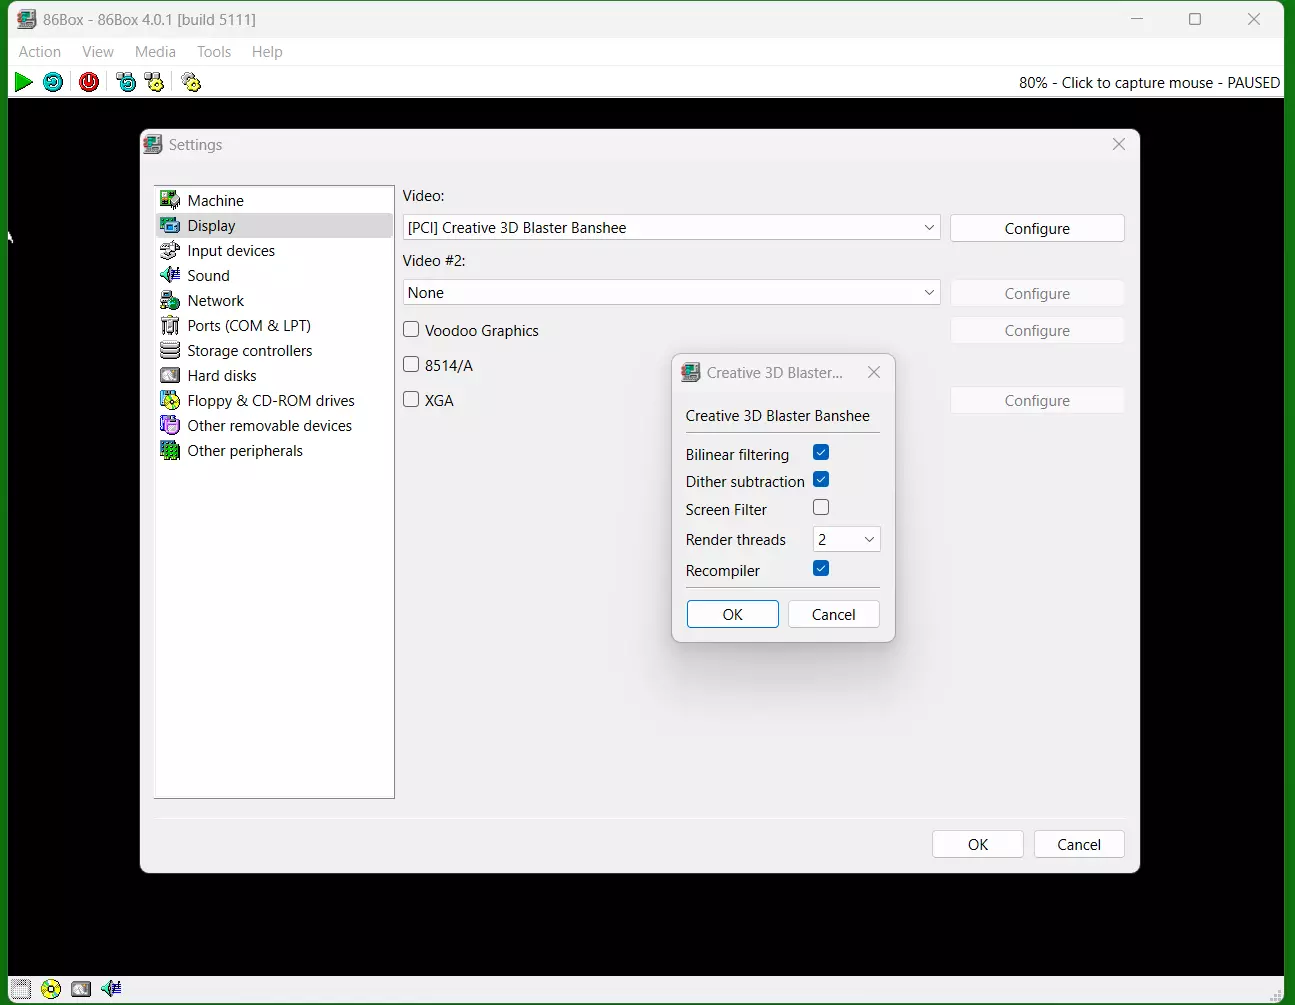Click the green Run/Resume play icon
This screenshot has width=1295, height=1005.
[23, 82]
